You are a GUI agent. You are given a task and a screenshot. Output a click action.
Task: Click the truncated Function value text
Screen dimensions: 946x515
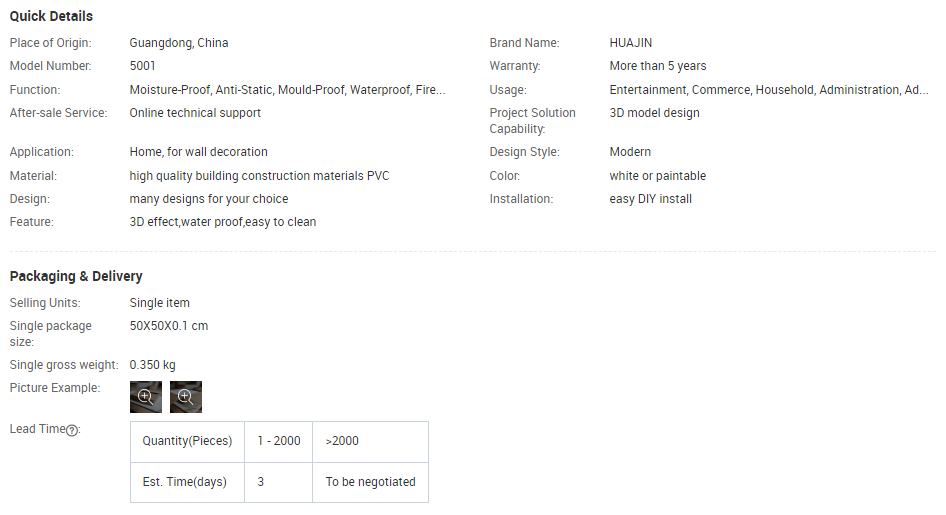(x=287, y=90)
